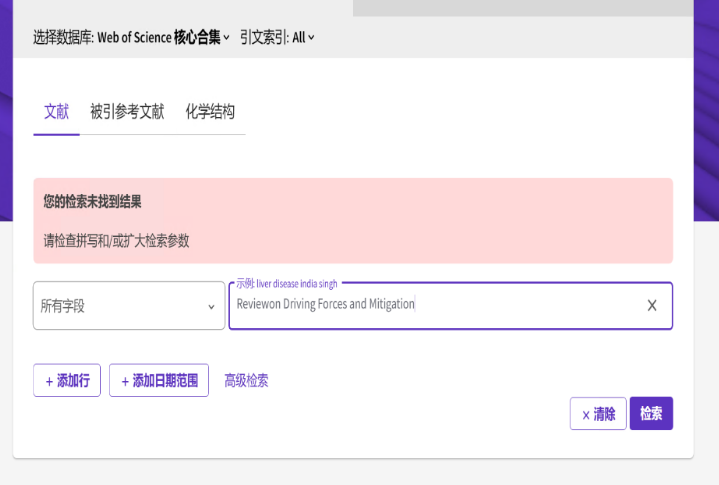Click the purple 检索 search button

[x=651, y=413]
